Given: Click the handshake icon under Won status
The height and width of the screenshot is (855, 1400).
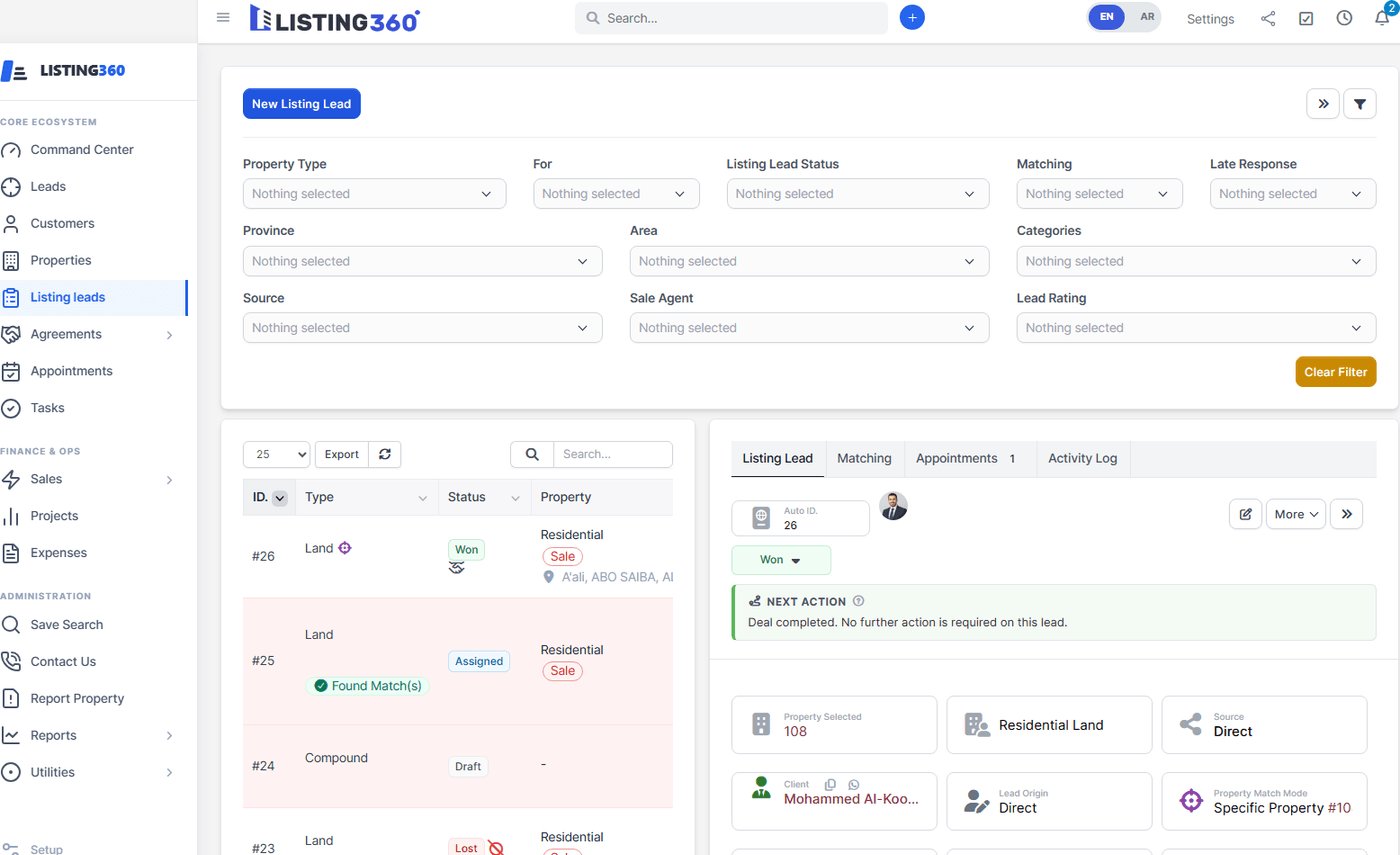Looking at the screenshot, I should point(456,567).
